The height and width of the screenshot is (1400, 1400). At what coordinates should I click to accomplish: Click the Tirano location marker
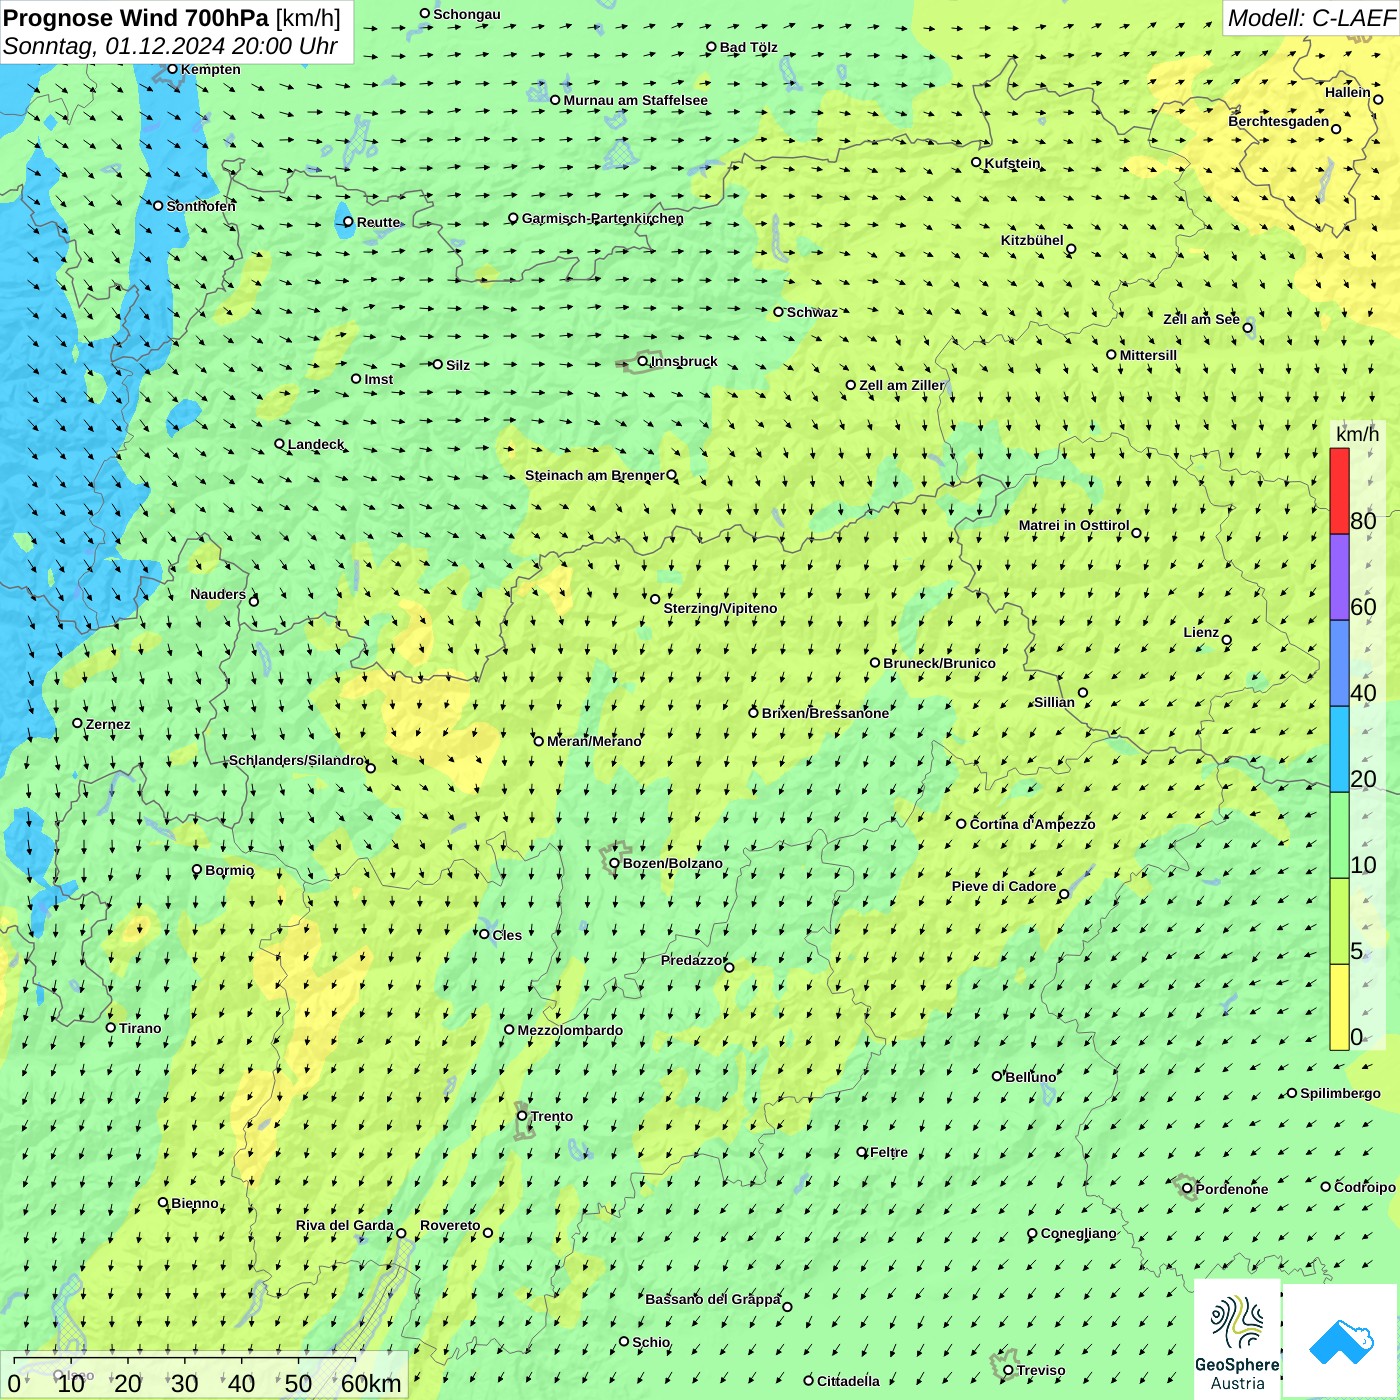pyautogui.click(x=111, y=1027)
